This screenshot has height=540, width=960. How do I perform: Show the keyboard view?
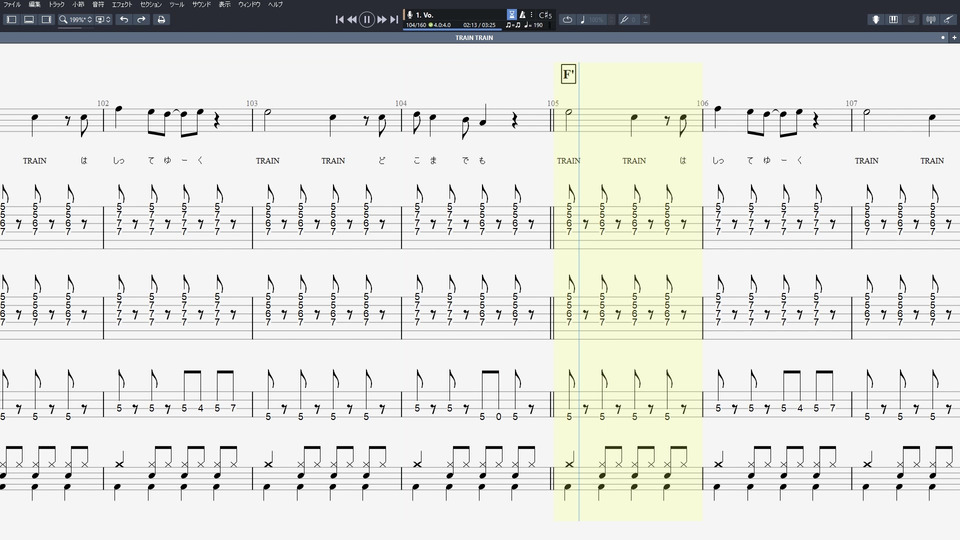click(x=893, y=20)
